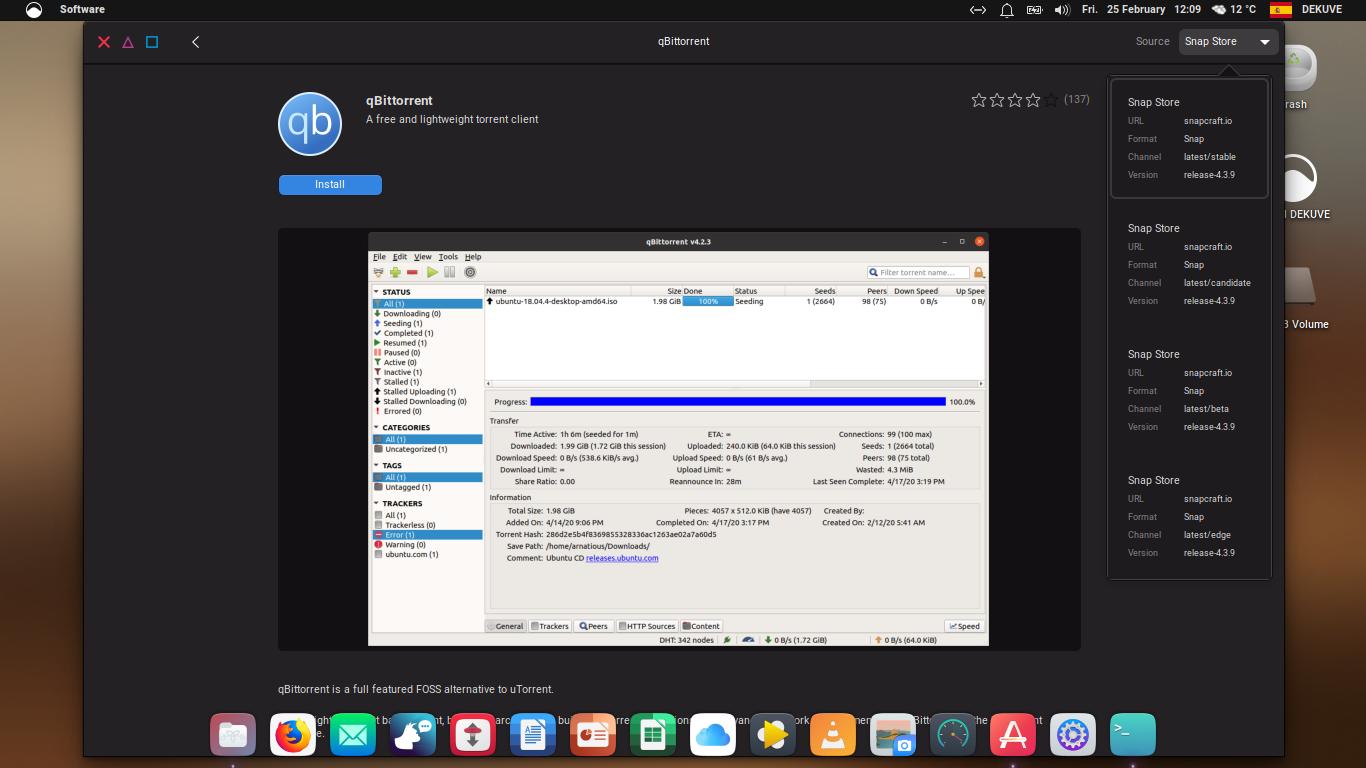Select the latest/candidate channel source
1366x768 pixels.
point(1189,264)
